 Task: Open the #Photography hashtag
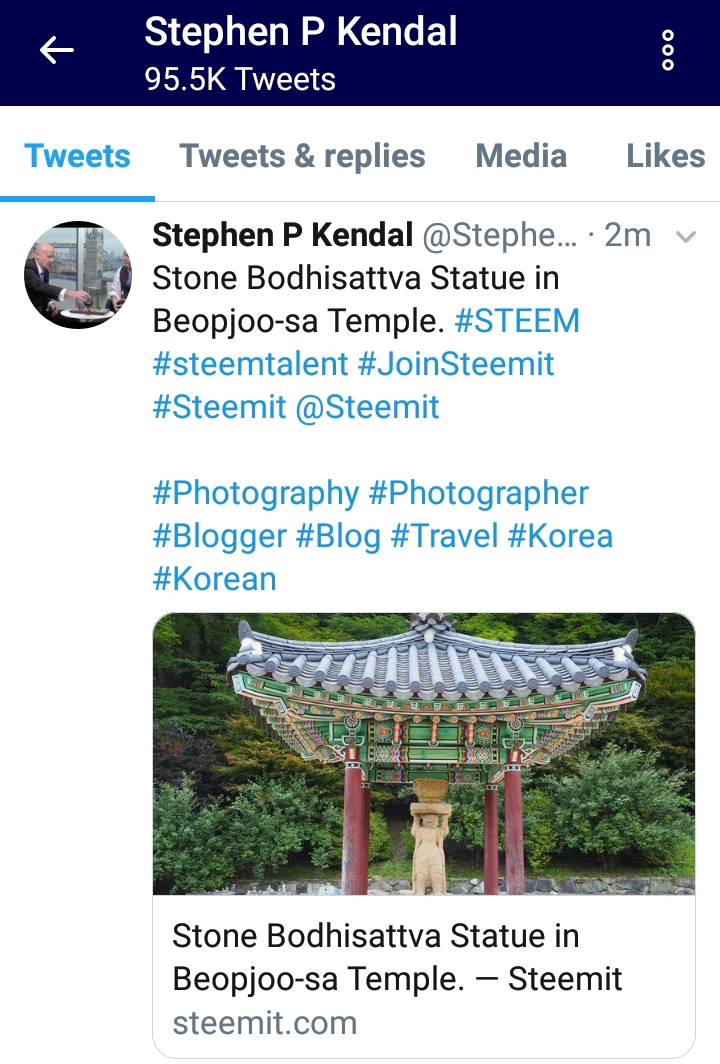(x=256, y=493)
